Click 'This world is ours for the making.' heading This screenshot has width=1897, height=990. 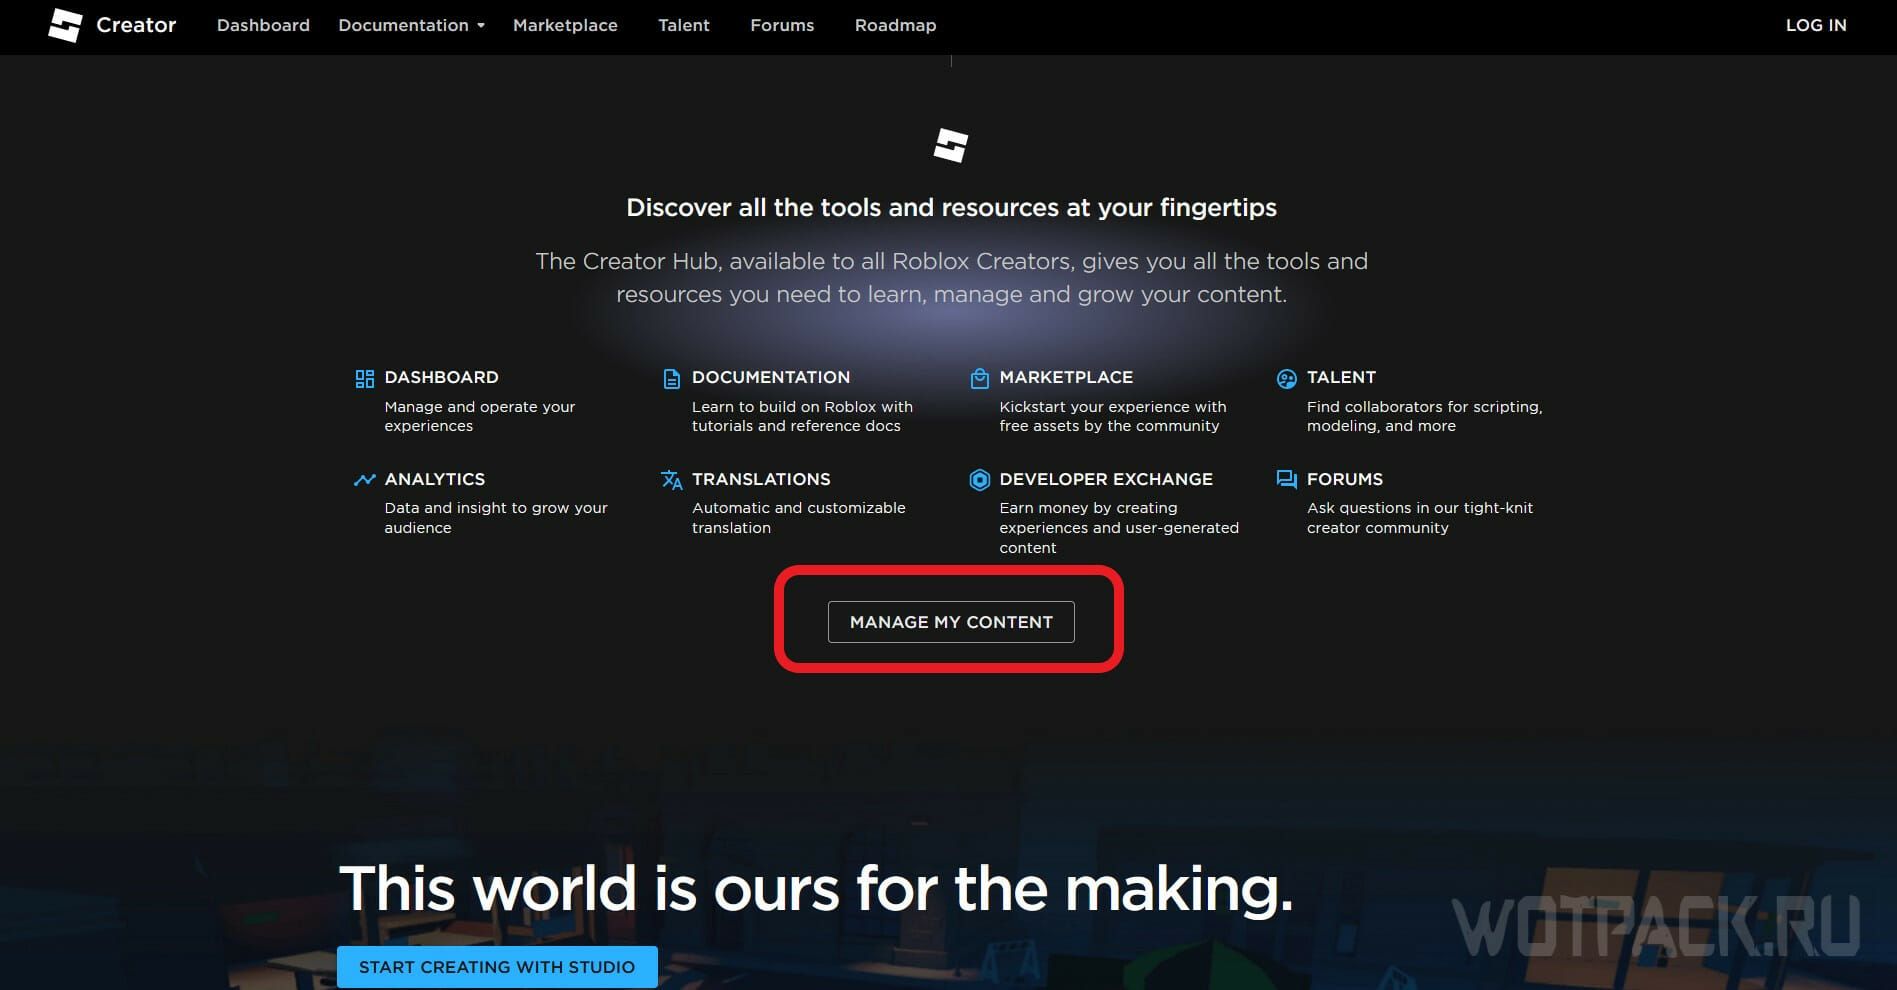coord(816,888)
